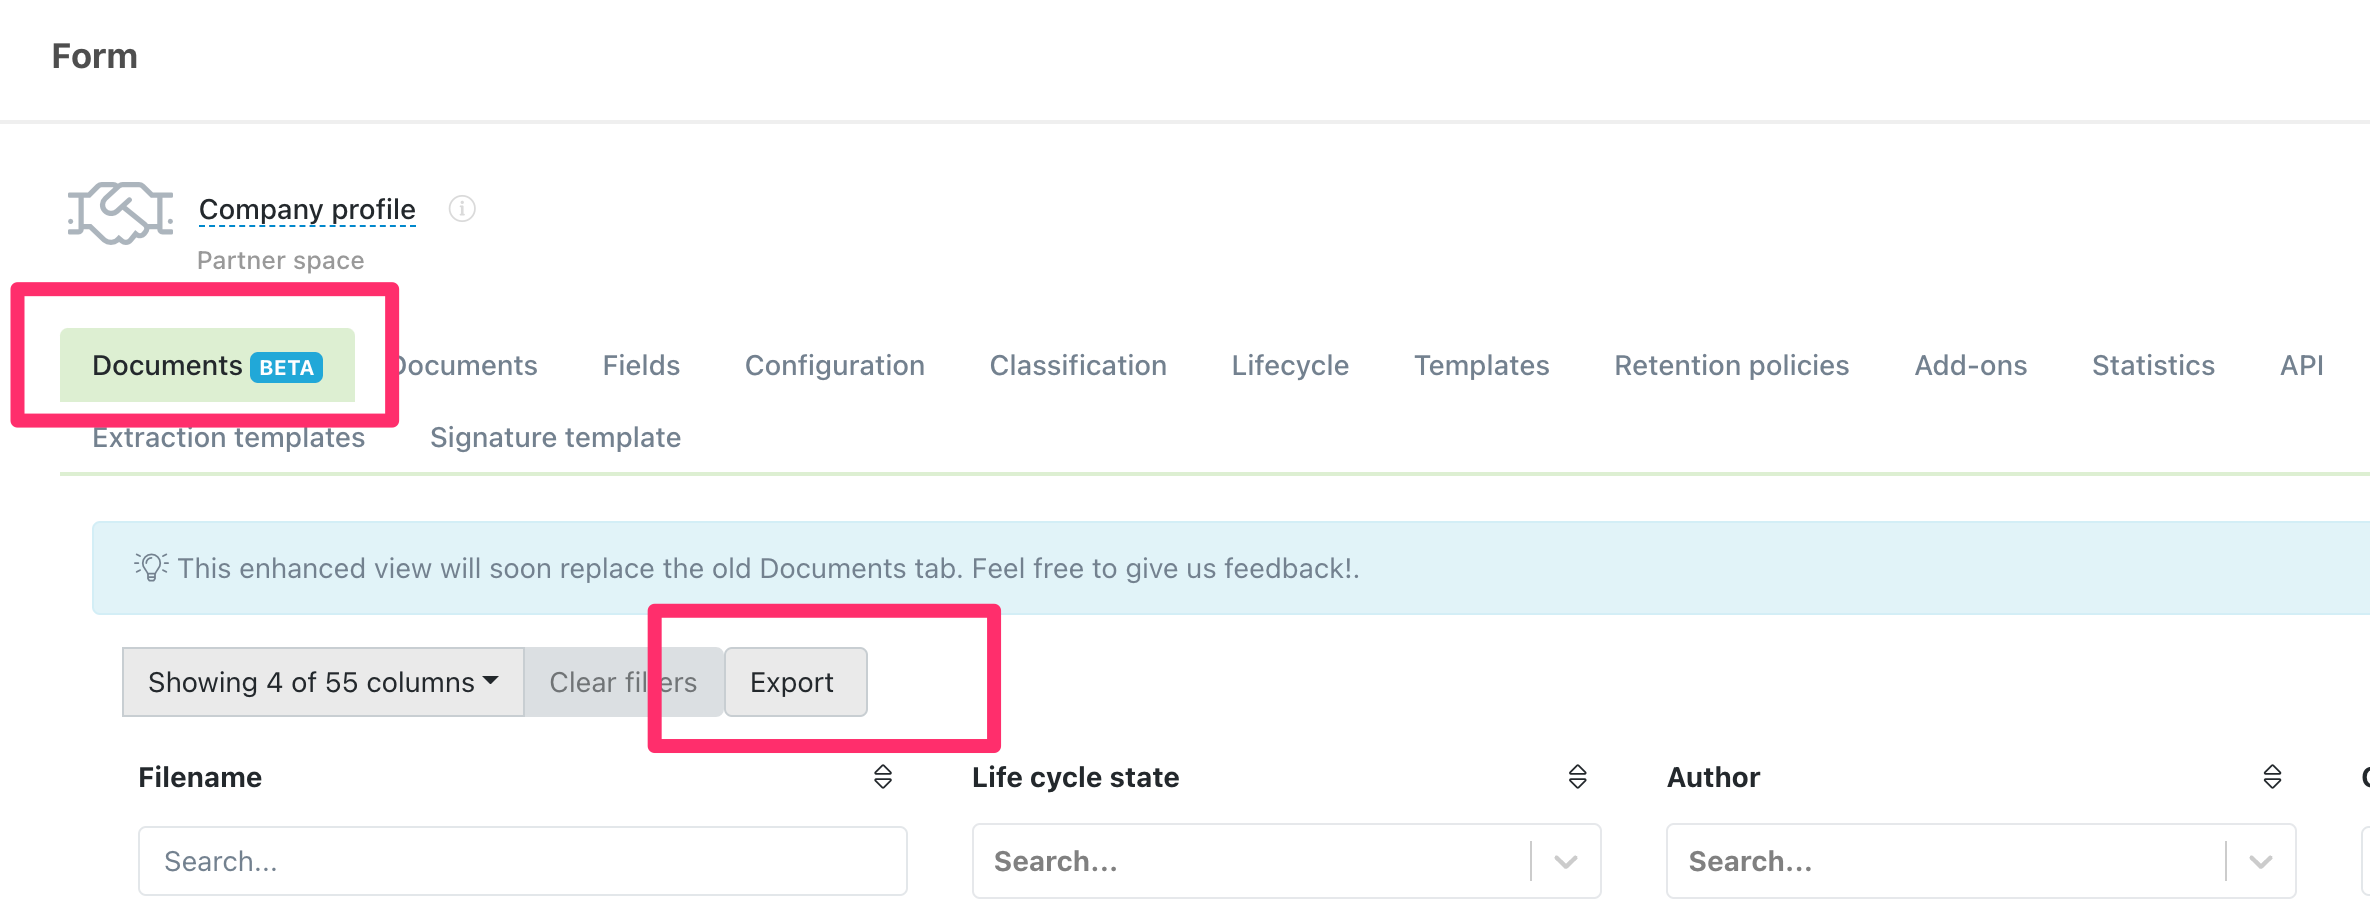
Task: Click the Filename search field
Action: (x=522, y=861)
